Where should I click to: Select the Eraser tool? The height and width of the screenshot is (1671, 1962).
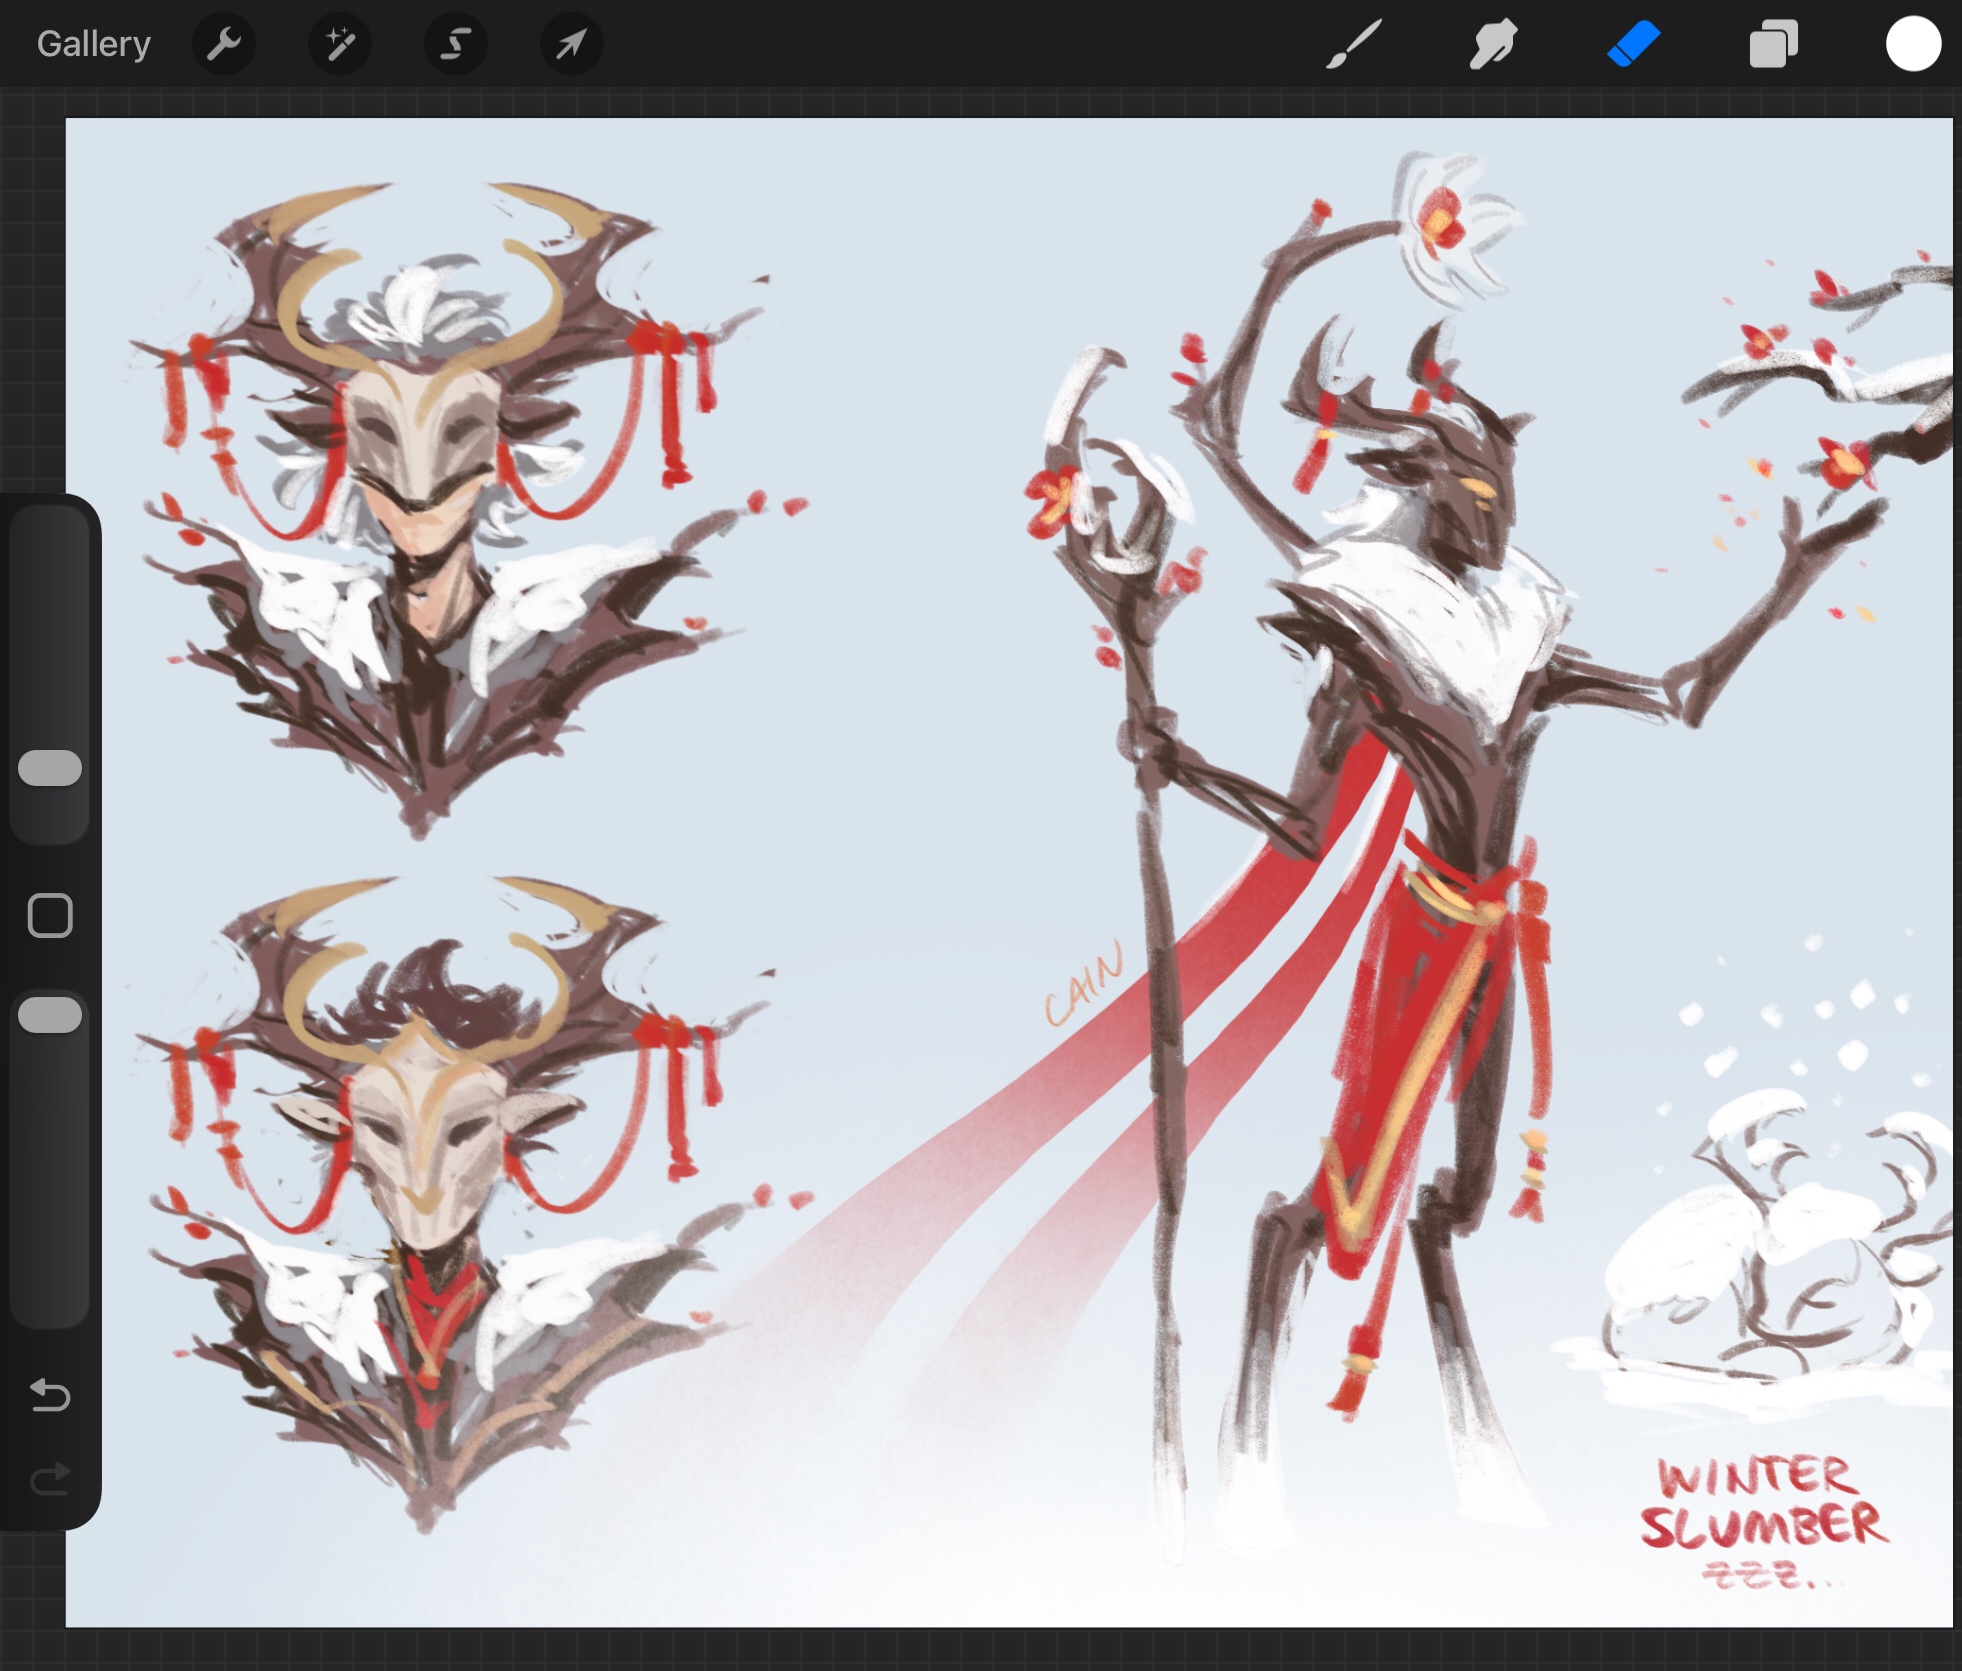[1633, 44]
